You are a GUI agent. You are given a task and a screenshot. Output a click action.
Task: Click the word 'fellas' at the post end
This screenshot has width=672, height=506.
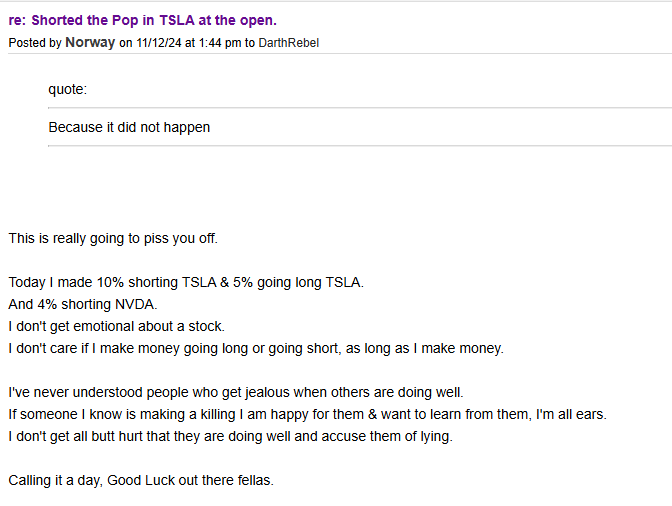click(250, 480)
